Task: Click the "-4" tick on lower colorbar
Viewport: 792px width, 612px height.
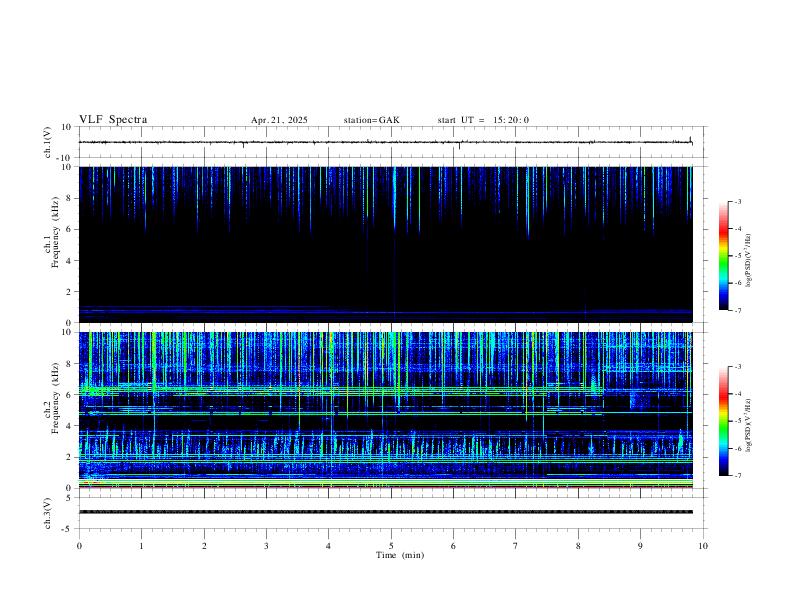Action: [737, 394]
